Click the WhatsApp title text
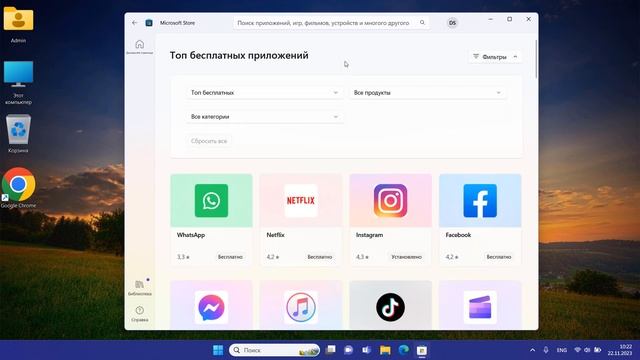This screenshot has width=640, height=360. pos(191,235)
